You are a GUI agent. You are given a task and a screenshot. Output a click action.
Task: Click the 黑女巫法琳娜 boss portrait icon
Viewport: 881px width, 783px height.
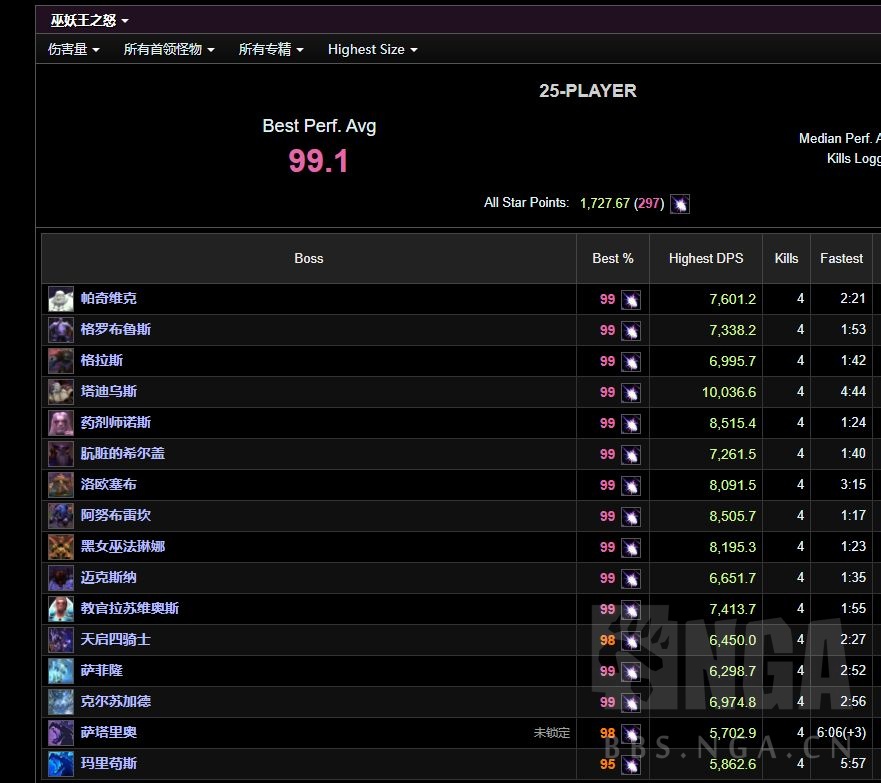click(61, 547)
